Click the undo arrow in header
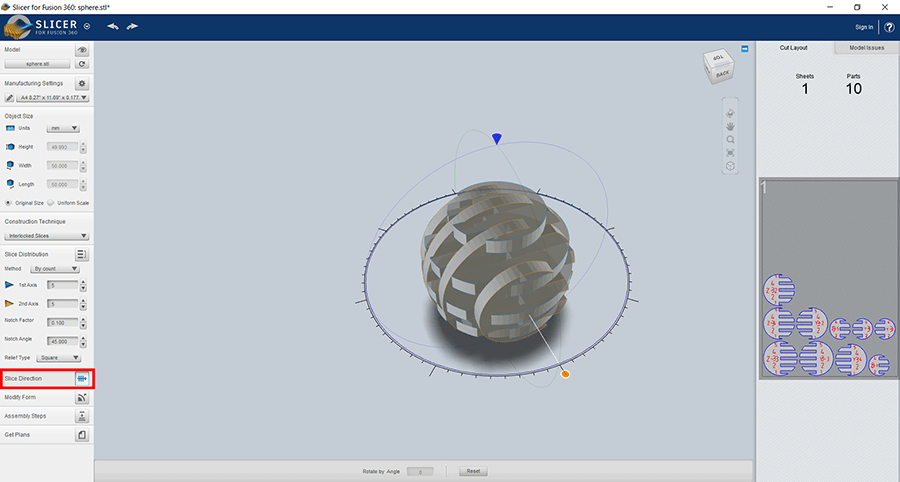 [x=113, y=26]
